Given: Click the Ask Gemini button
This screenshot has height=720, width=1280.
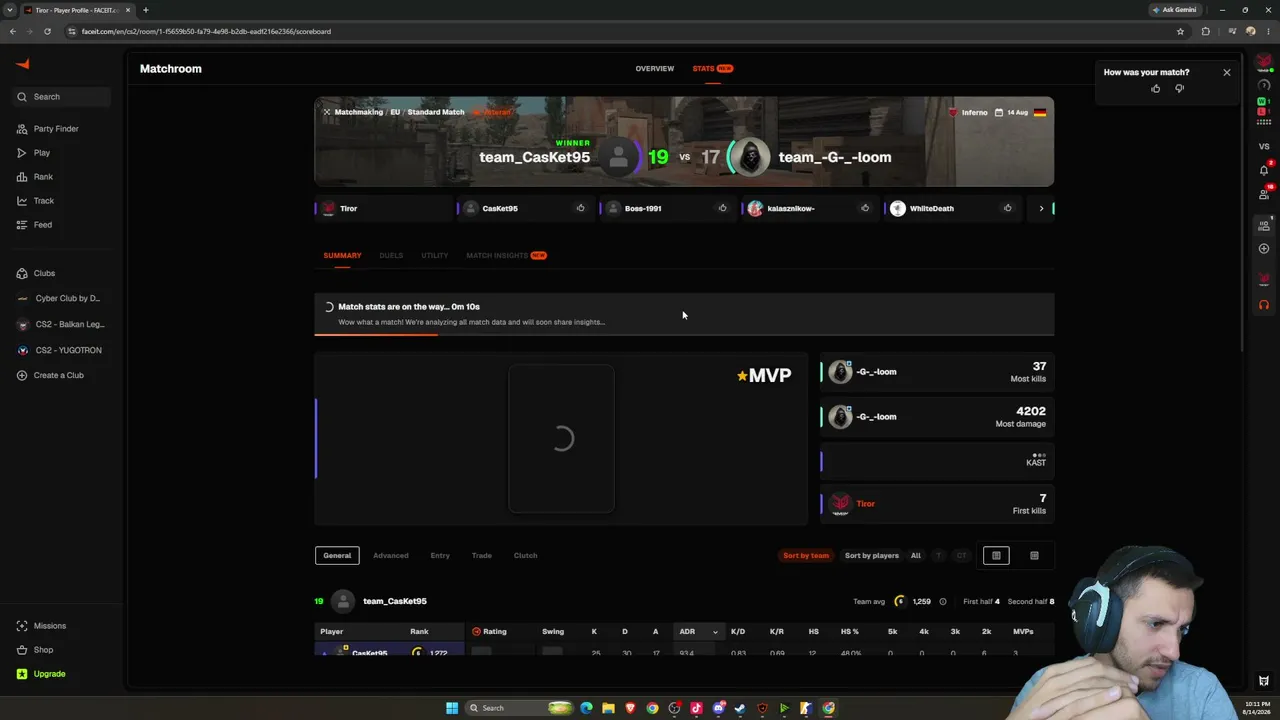Looking at the screenshot, I should tap(1174, 10).
